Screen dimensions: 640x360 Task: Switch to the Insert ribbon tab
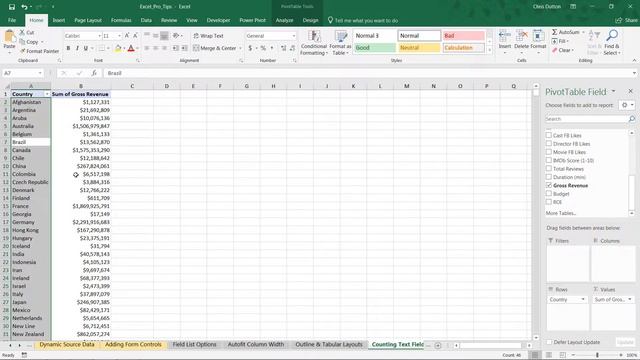pyautogui.click(x=58, y=20)
